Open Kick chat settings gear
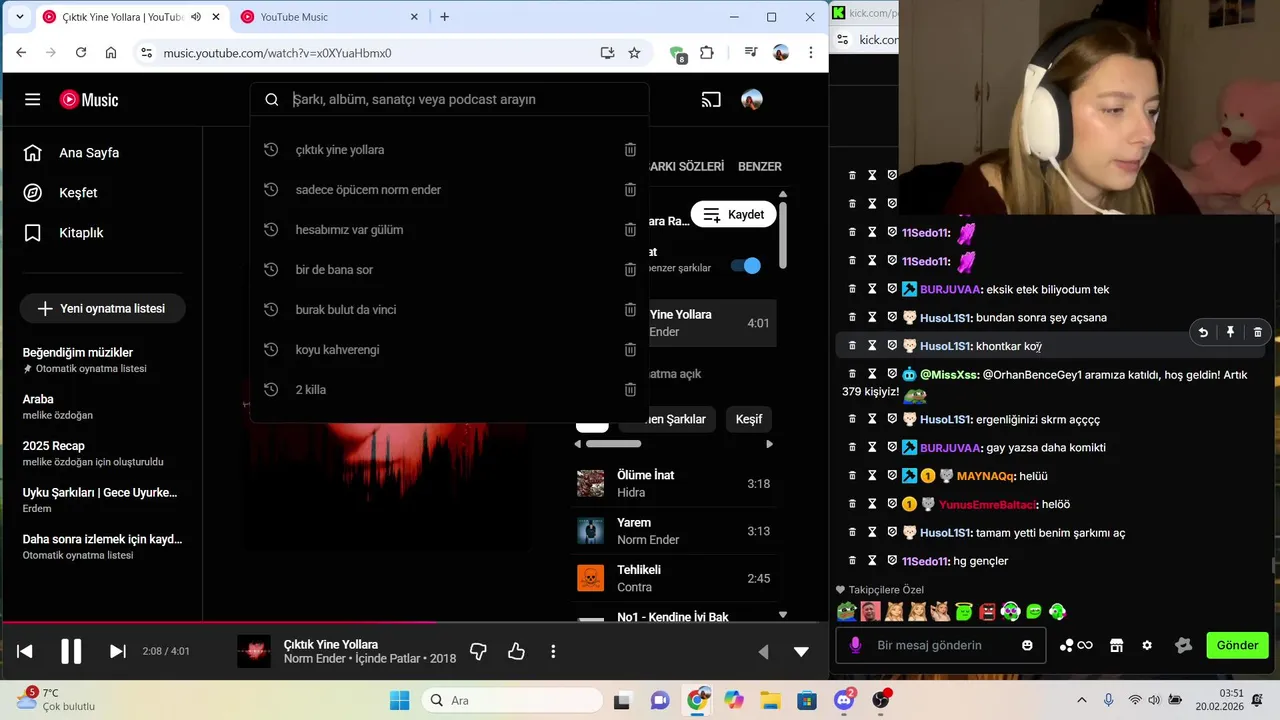This screenshot has width=1280, height=720. point(1147,646)
